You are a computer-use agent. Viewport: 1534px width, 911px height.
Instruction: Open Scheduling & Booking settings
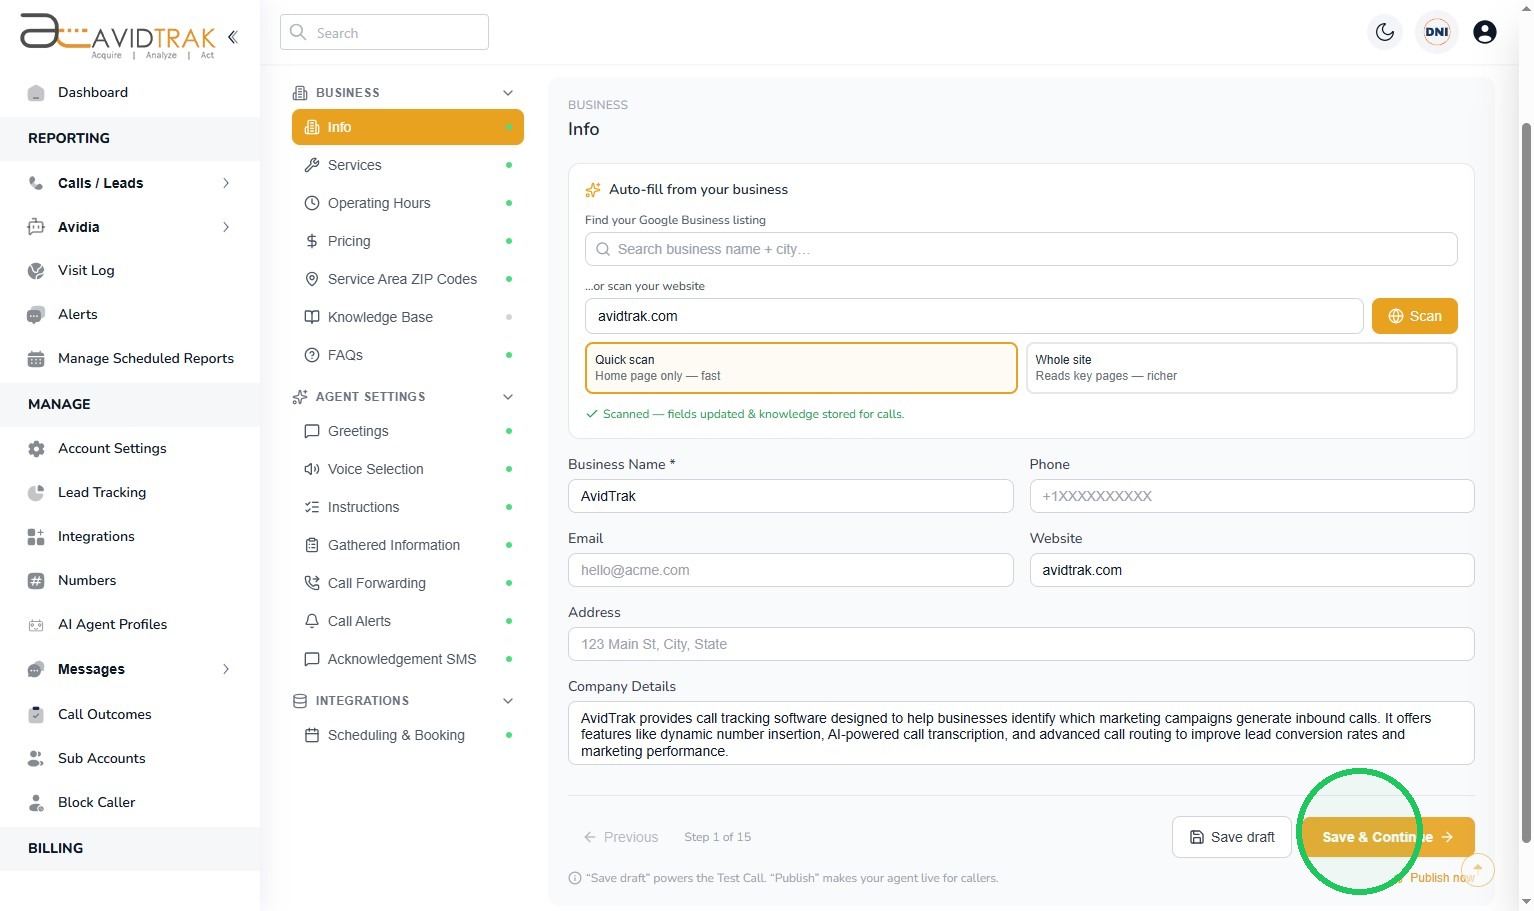[408, 735]
